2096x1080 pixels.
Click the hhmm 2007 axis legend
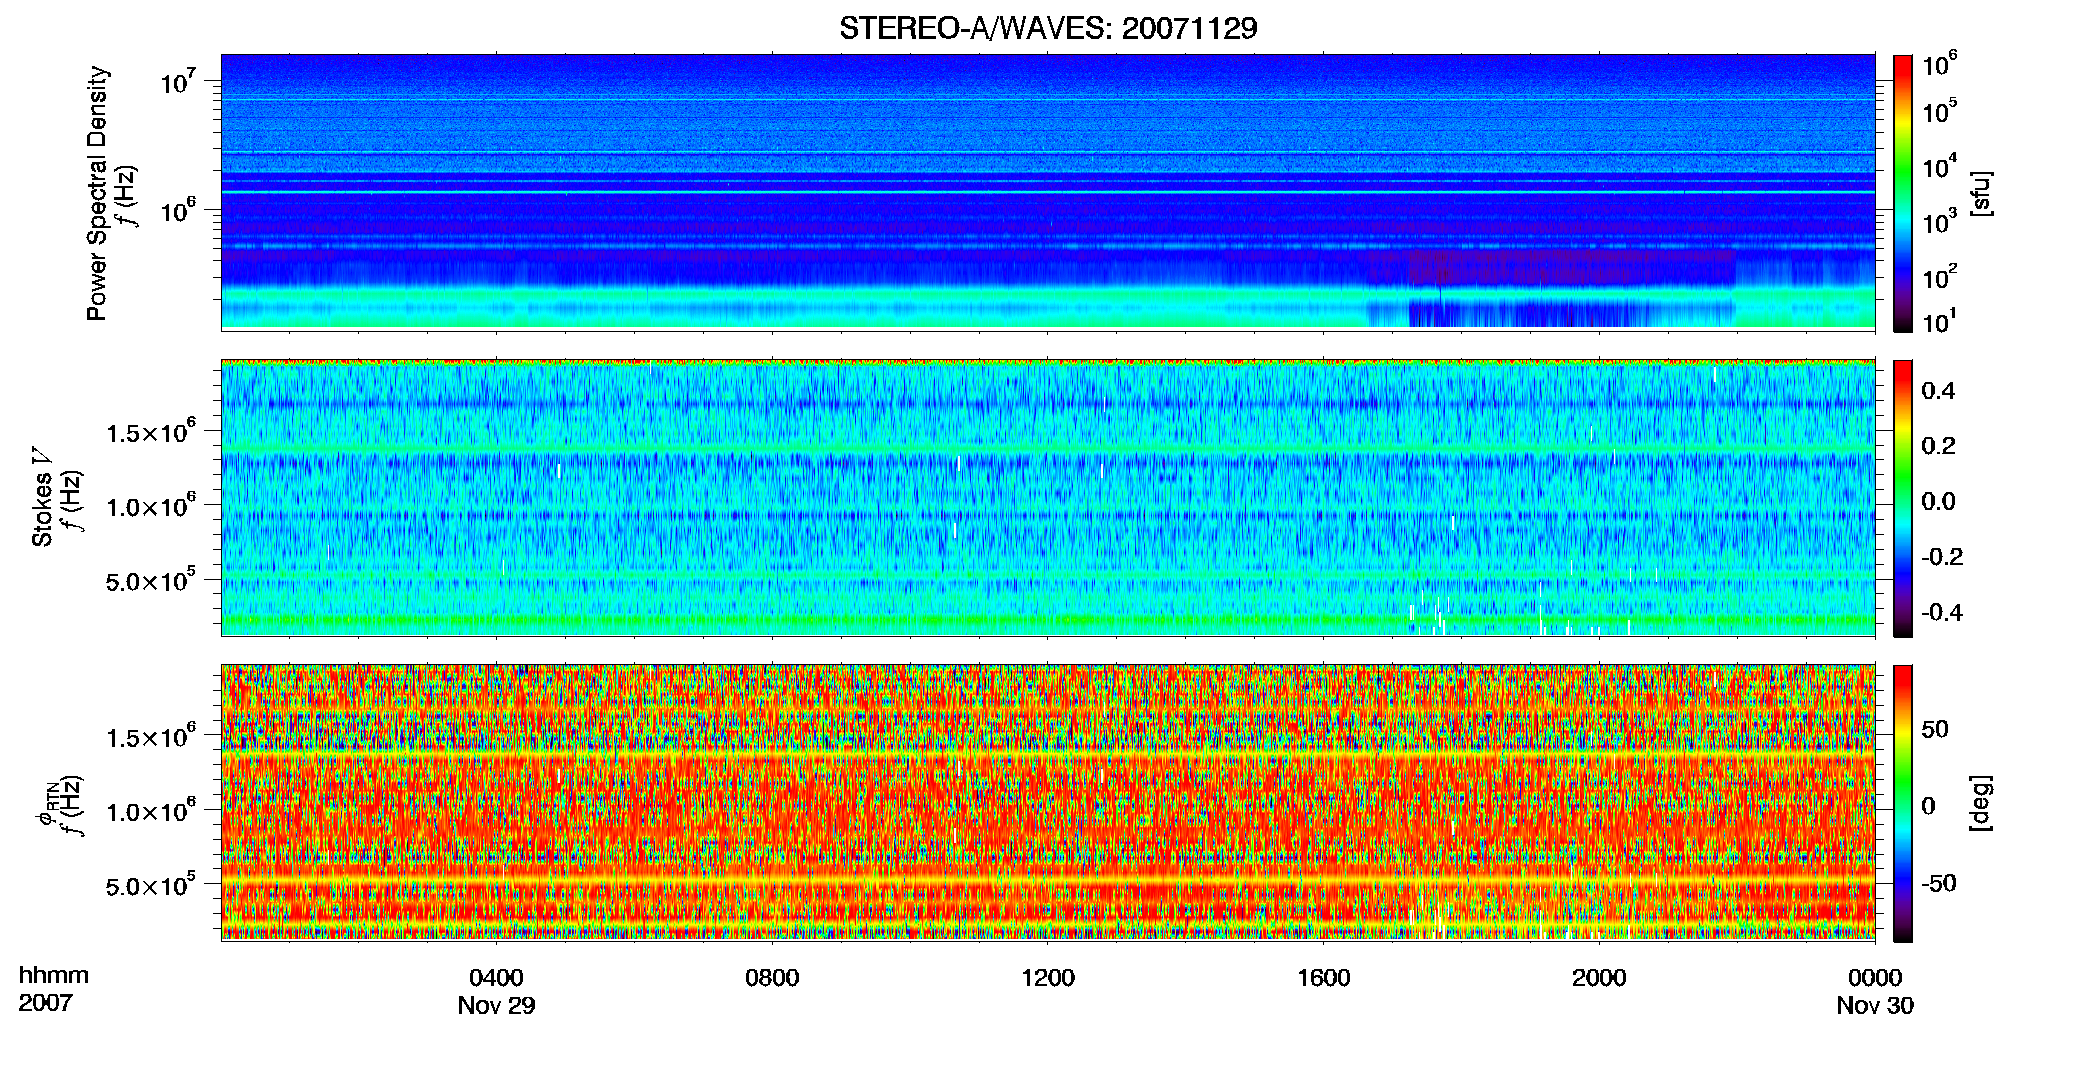click(54, 989)
